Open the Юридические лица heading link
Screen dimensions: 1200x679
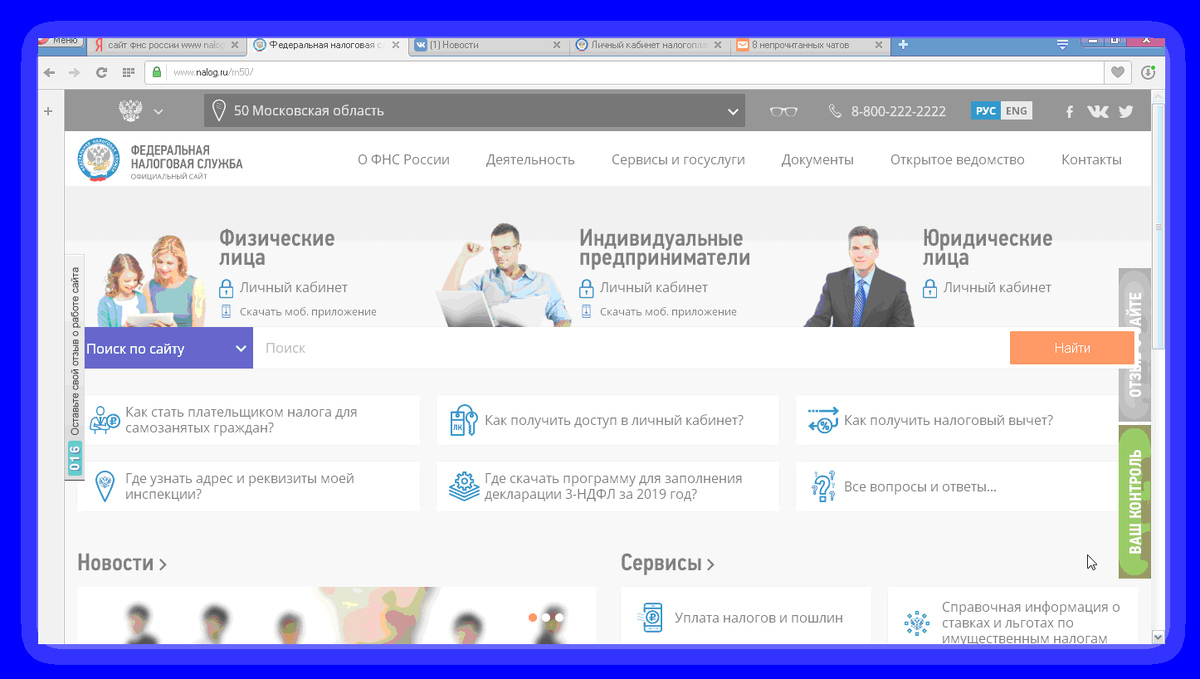tap(988, 248)
